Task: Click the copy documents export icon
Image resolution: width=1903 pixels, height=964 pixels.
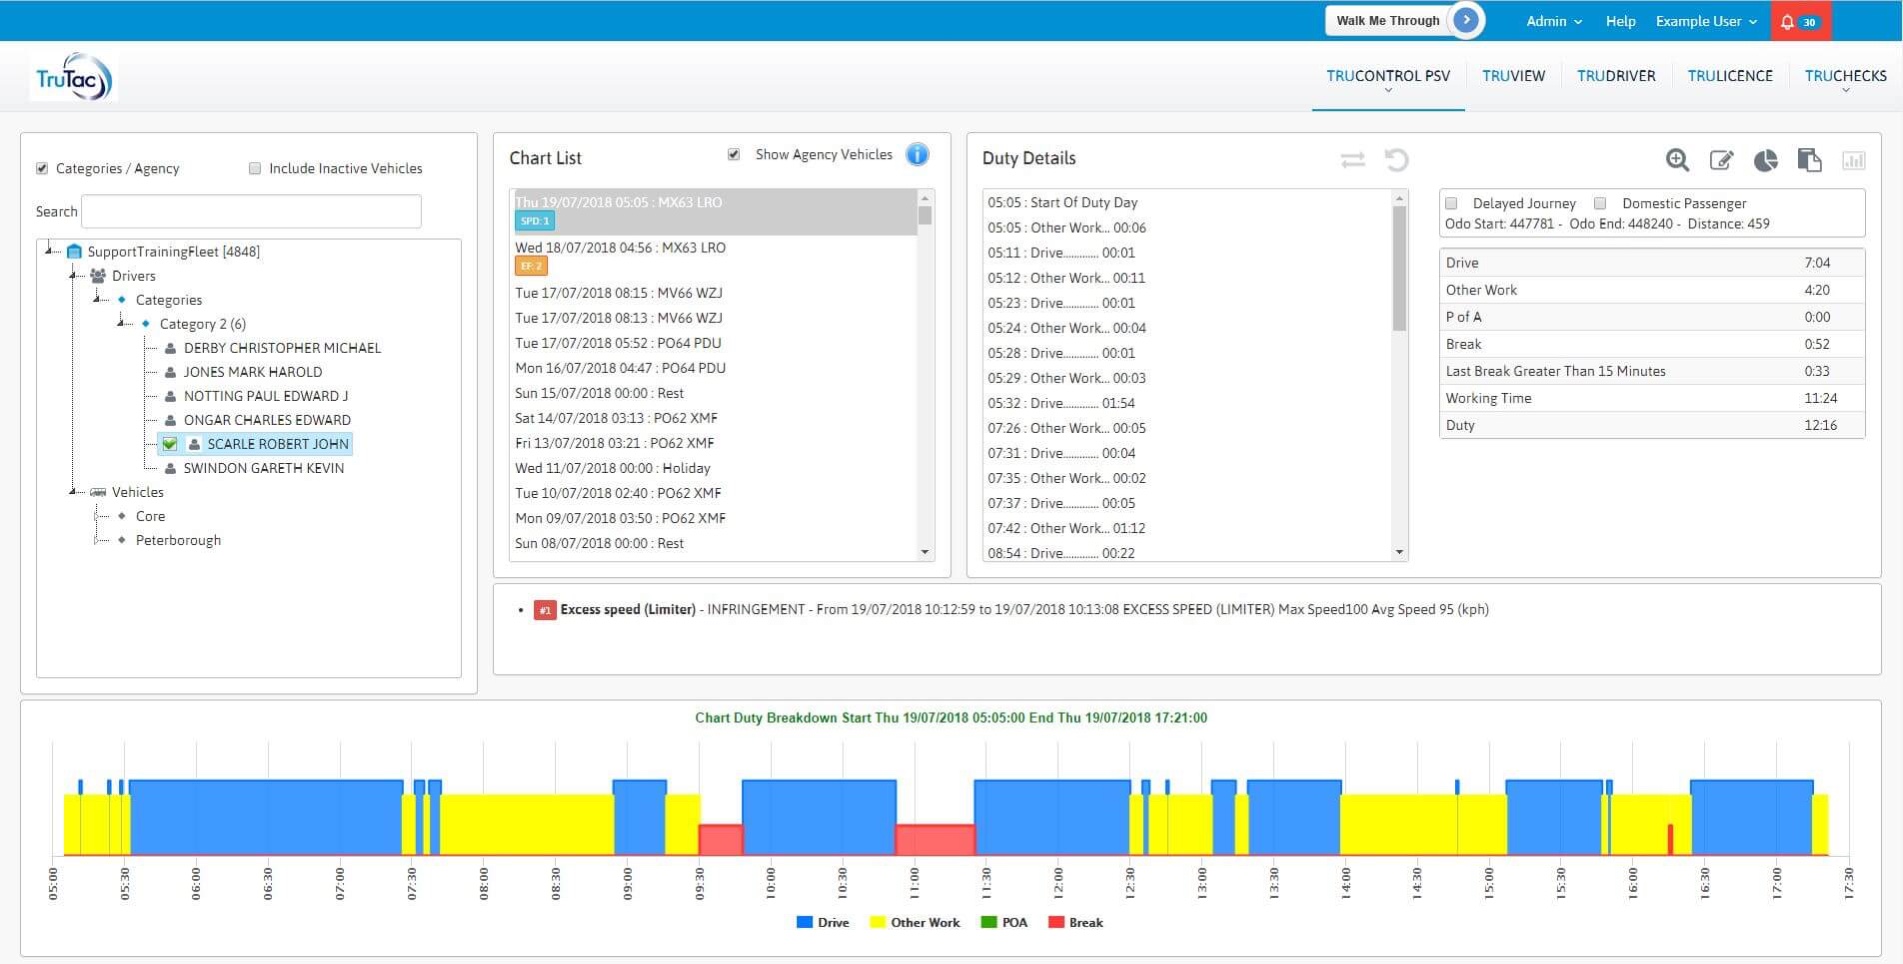Action: pyautogui.click(x=1810, y=160)
